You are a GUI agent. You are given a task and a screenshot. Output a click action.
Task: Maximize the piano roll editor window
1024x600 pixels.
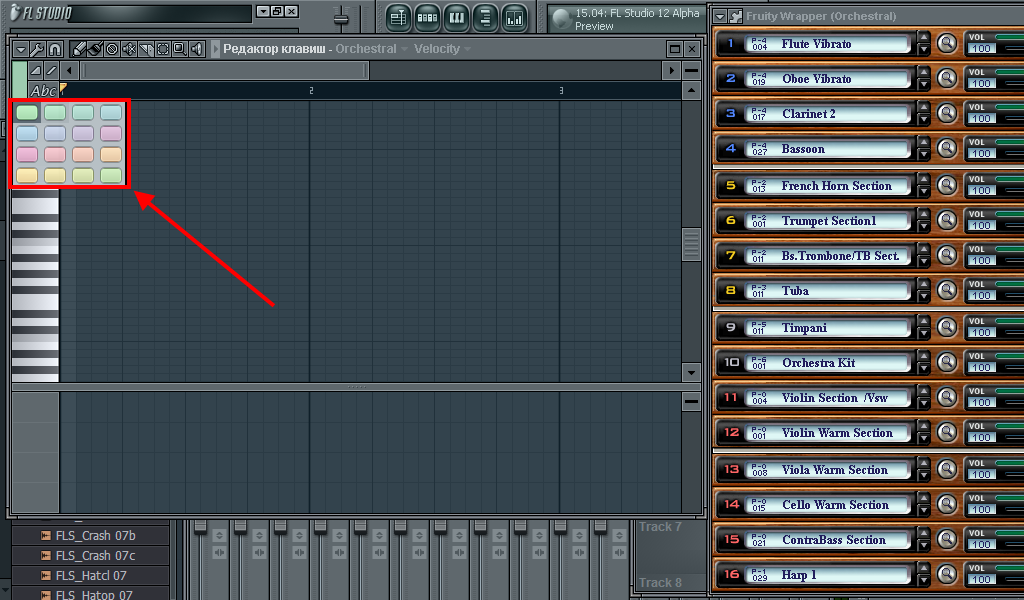[675, 49]
